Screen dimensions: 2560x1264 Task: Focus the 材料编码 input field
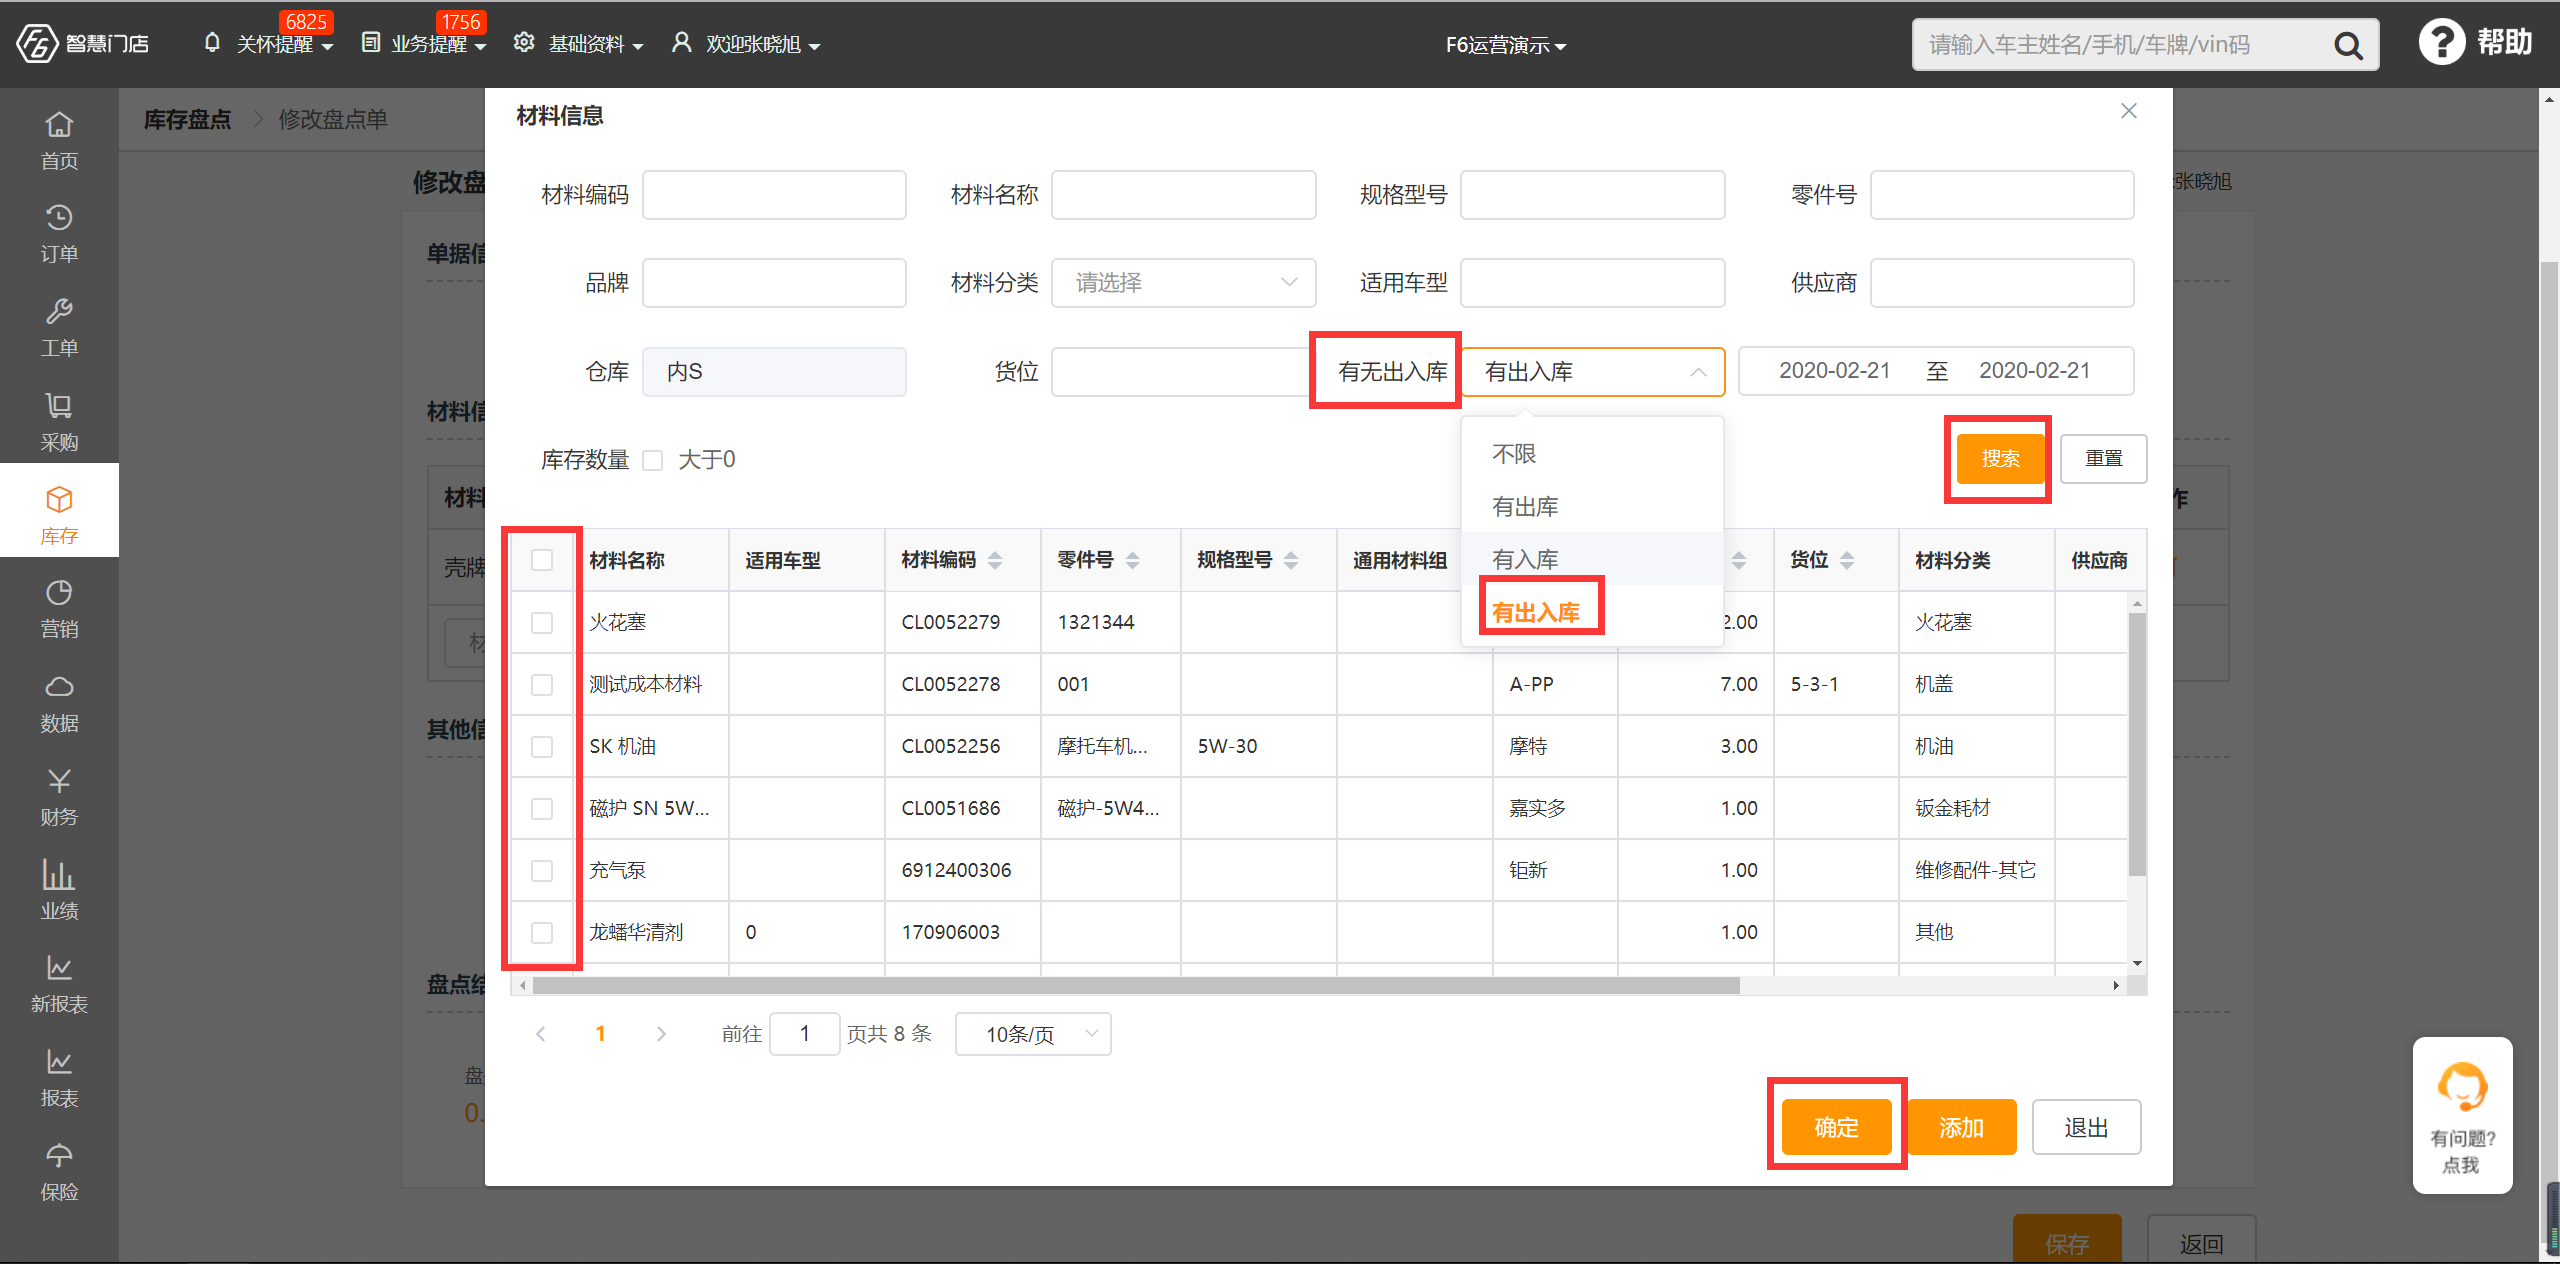774,195
